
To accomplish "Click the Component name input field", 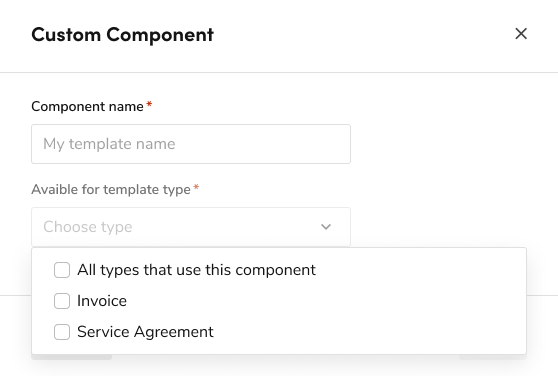I will [x=191, y=144].
